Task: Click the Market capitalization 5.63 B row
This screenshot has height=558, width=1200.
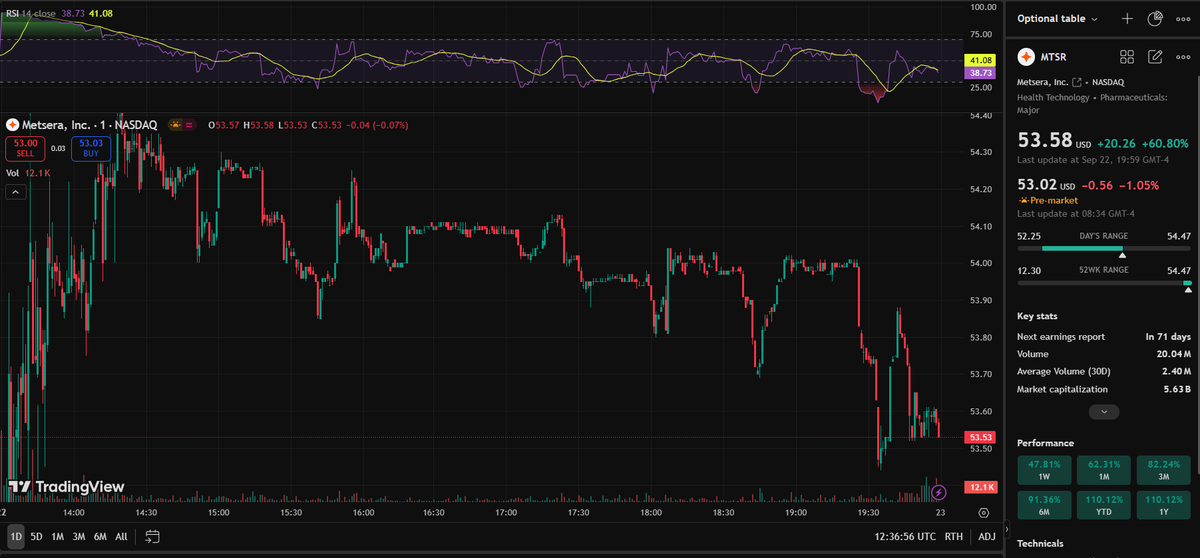Action: [x=1104, y=388]
